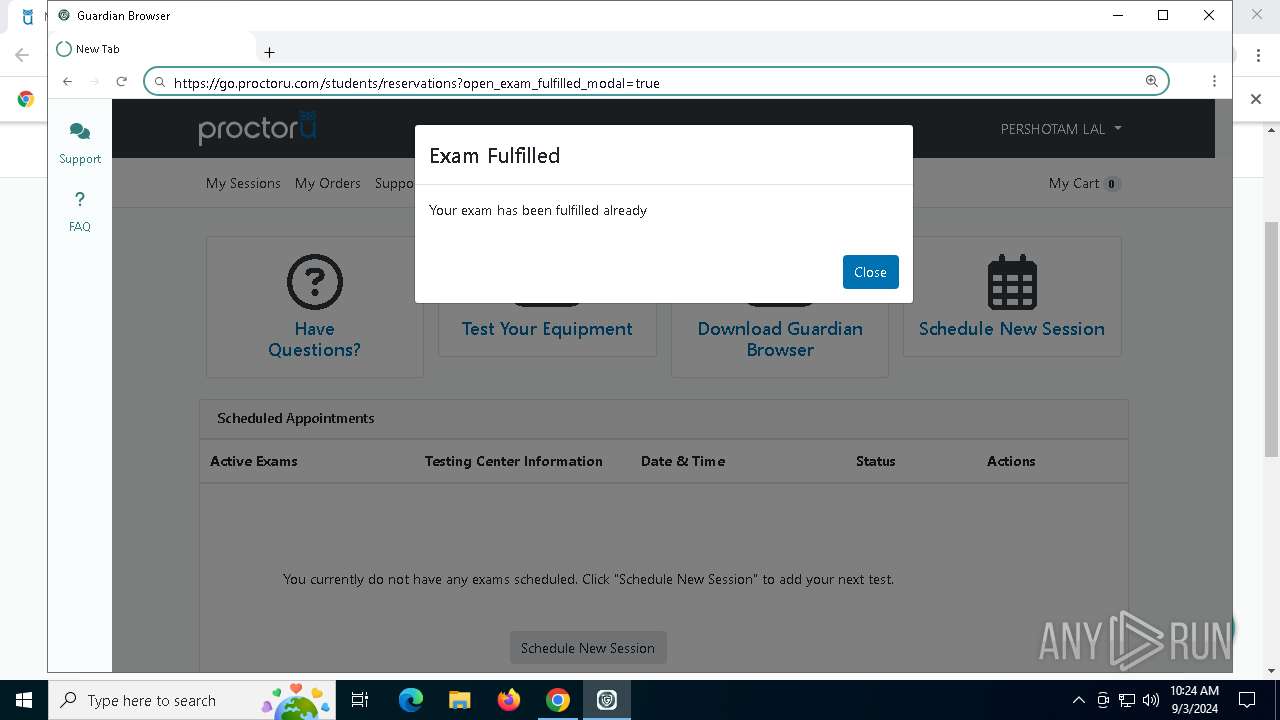Close the Exam Fulfilled dialog
Screen dimensions: 1280x720
[870, 272]
